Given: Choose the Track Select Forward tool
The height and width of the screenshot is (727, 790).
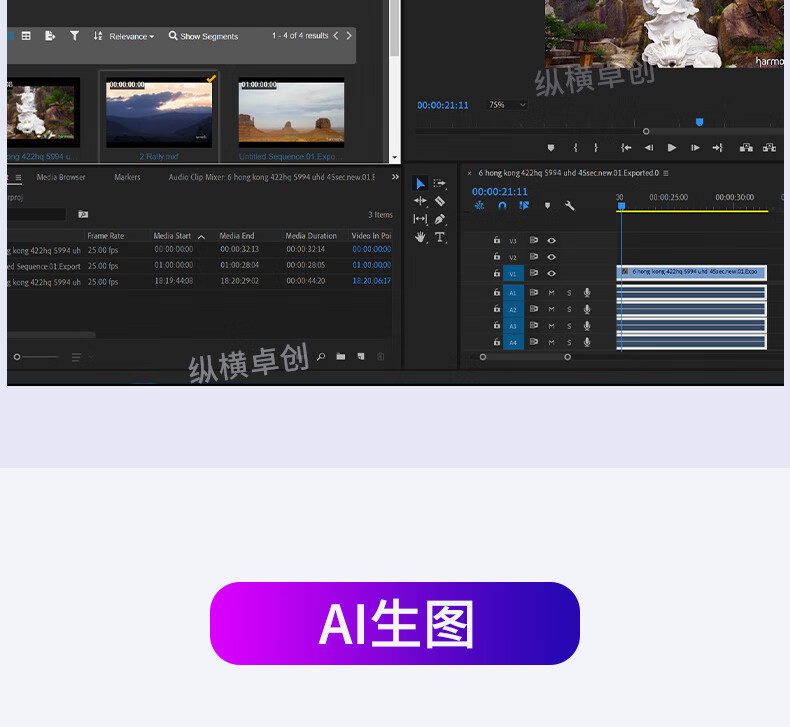Looking at the screenshot, I should tap(440, 183).
